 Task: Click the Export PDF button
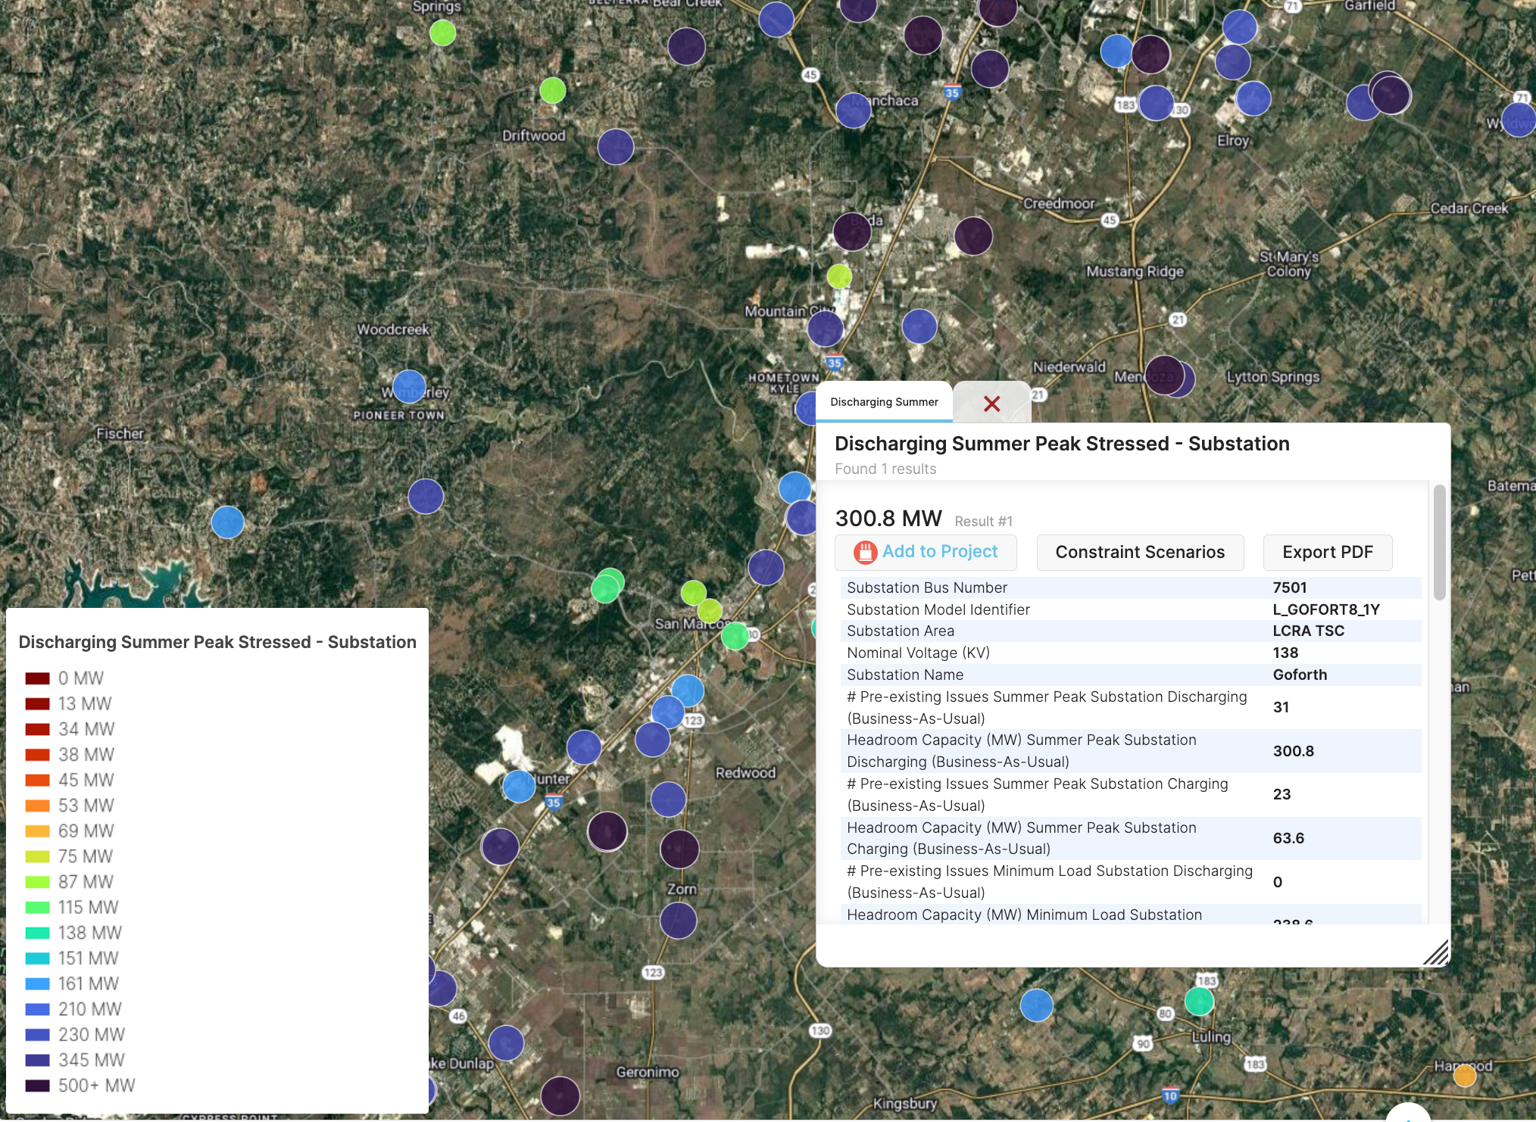coord(1327,552)
